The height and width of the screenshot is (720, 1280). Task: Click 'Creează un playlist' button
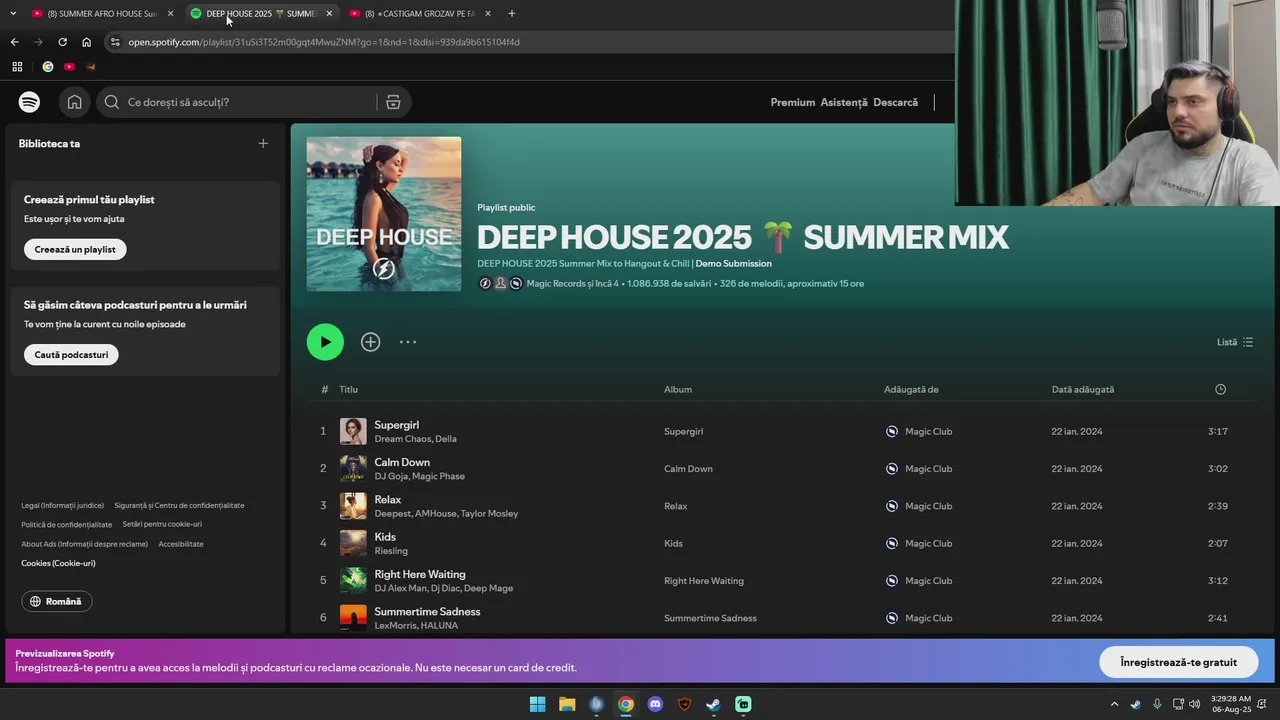[x=75, y=249]
